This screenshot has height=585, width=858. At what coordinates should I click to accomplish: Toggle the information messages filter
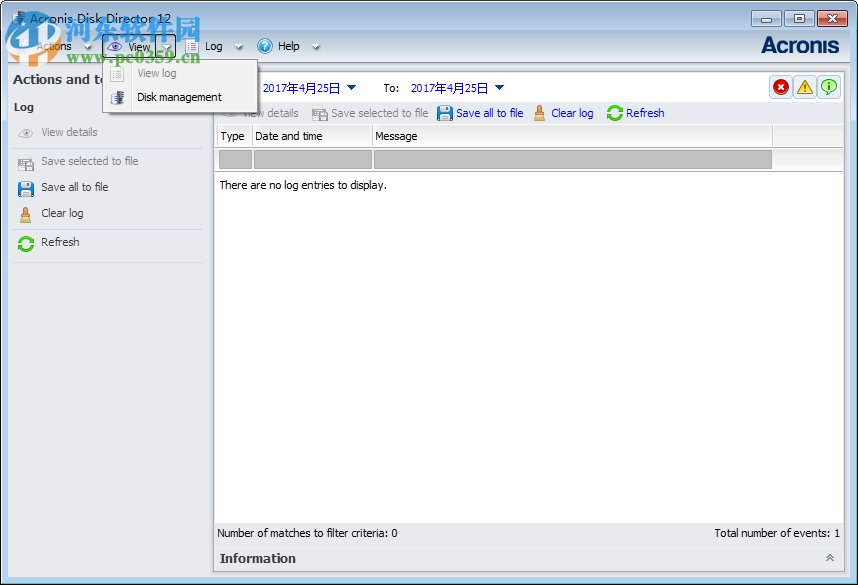(829, 87)
